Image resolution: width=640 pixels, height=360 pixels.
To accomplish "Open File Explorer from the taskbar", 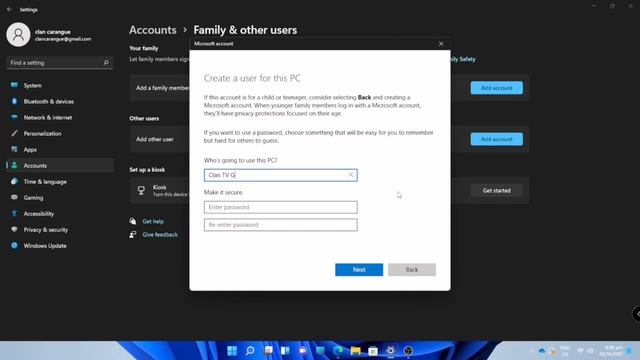I will click(x=356, y=351).
